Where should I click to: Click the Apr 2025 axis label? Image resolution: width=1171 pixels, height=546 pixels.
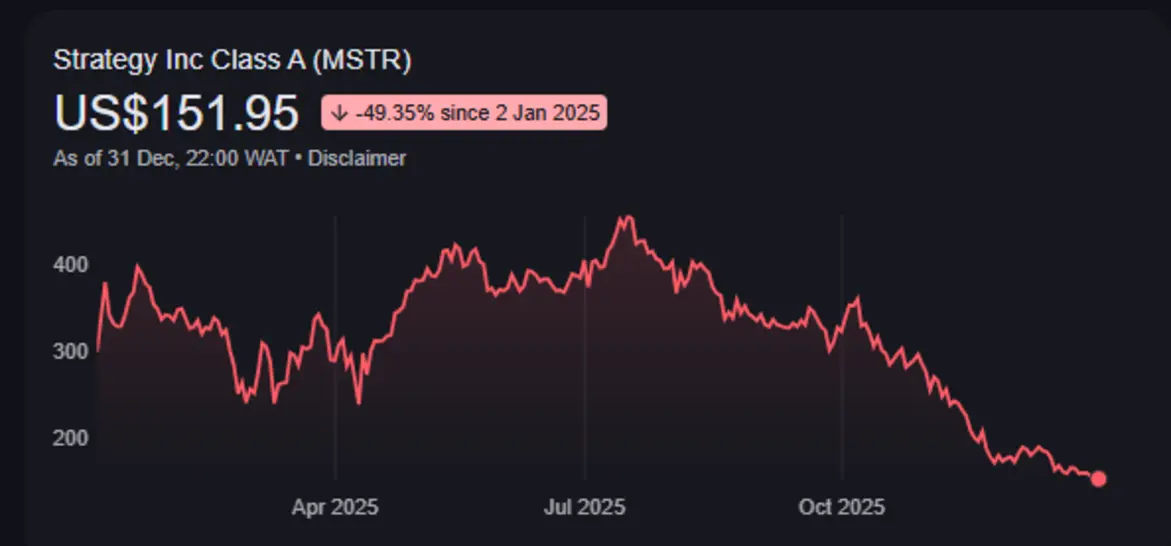[335, 508]
